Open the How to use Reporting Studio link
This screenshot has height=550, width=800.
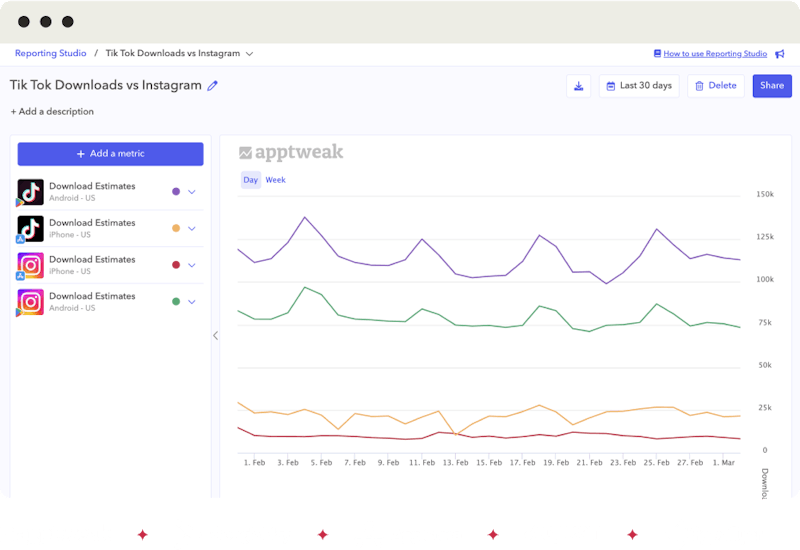point(714,54)
